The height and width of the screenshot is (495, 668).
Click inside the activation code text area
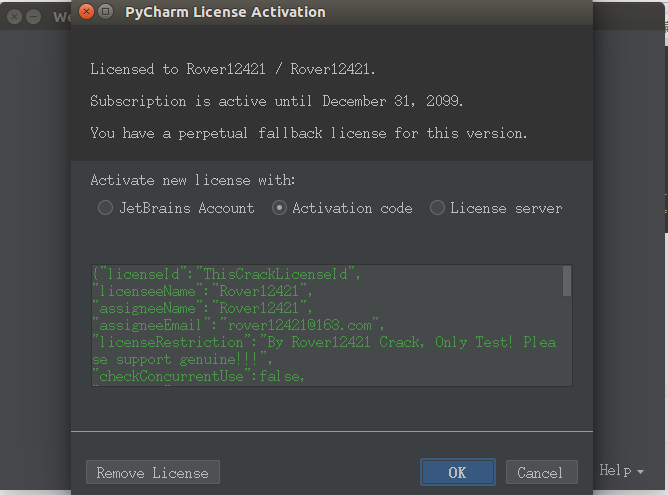click(331, 325)
